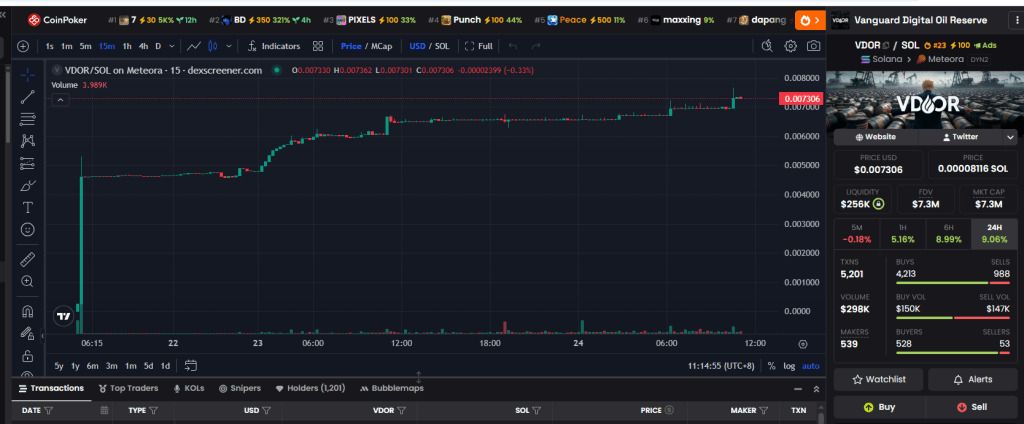Open the VDOR Twitter link

click(x=960, y=137)
